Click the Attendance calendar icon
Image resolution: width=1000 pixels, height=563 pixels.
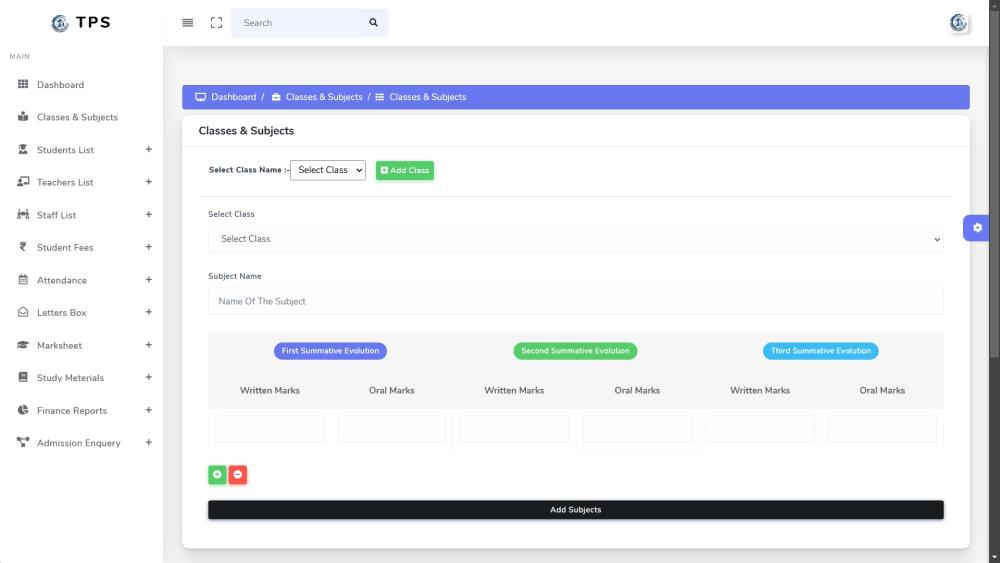coord(23,279)
